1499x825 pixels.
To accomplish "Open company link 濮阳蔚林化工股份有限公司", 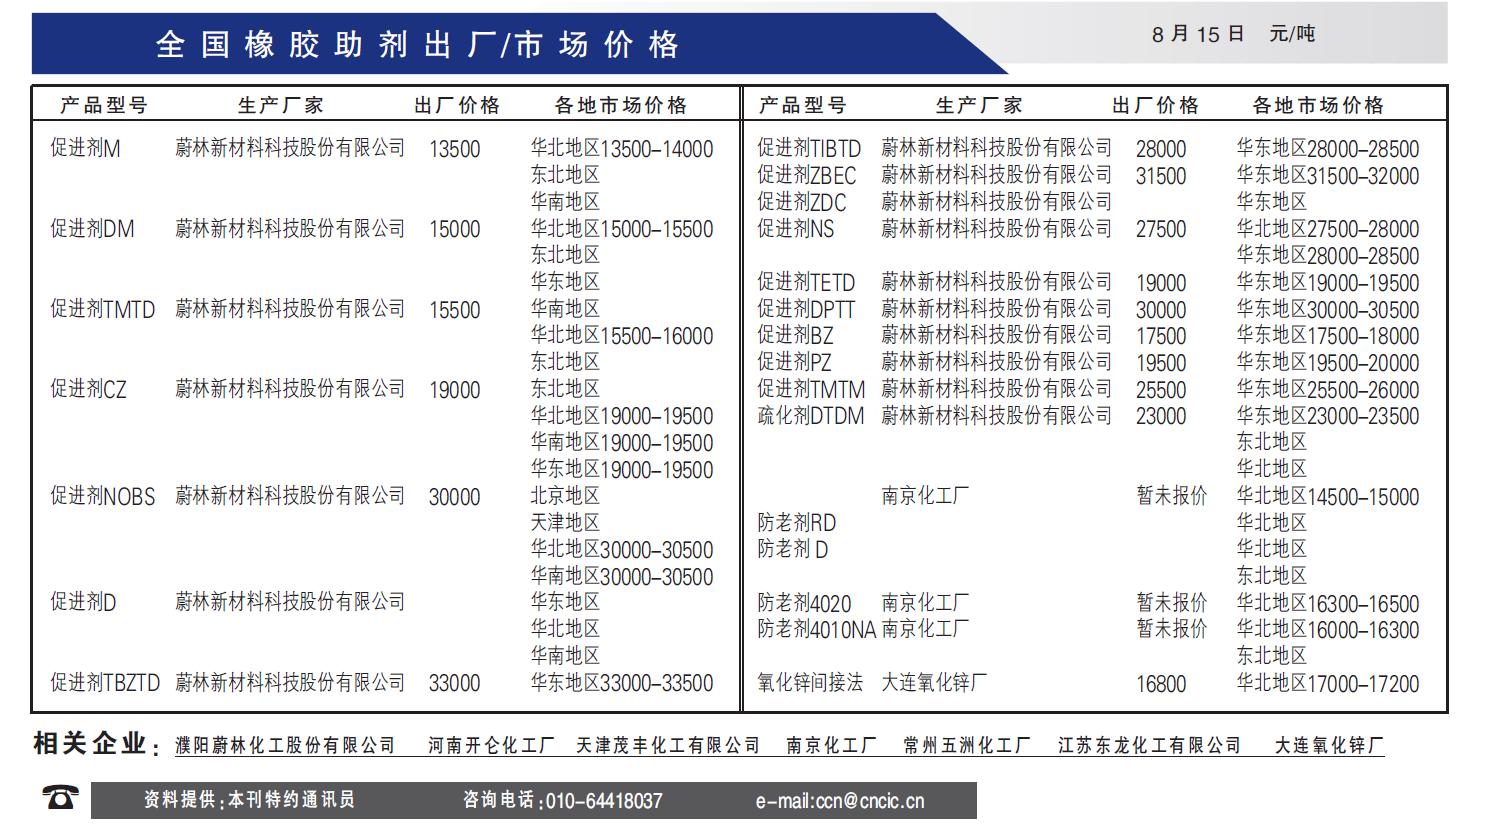I will (x=285, y=746).
